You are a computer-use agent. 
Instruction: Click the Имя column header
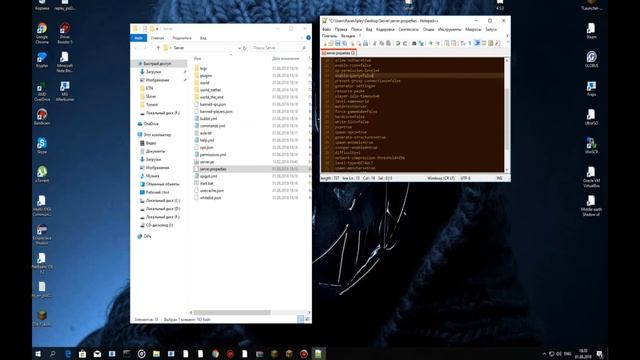click(x=198, y=58)
